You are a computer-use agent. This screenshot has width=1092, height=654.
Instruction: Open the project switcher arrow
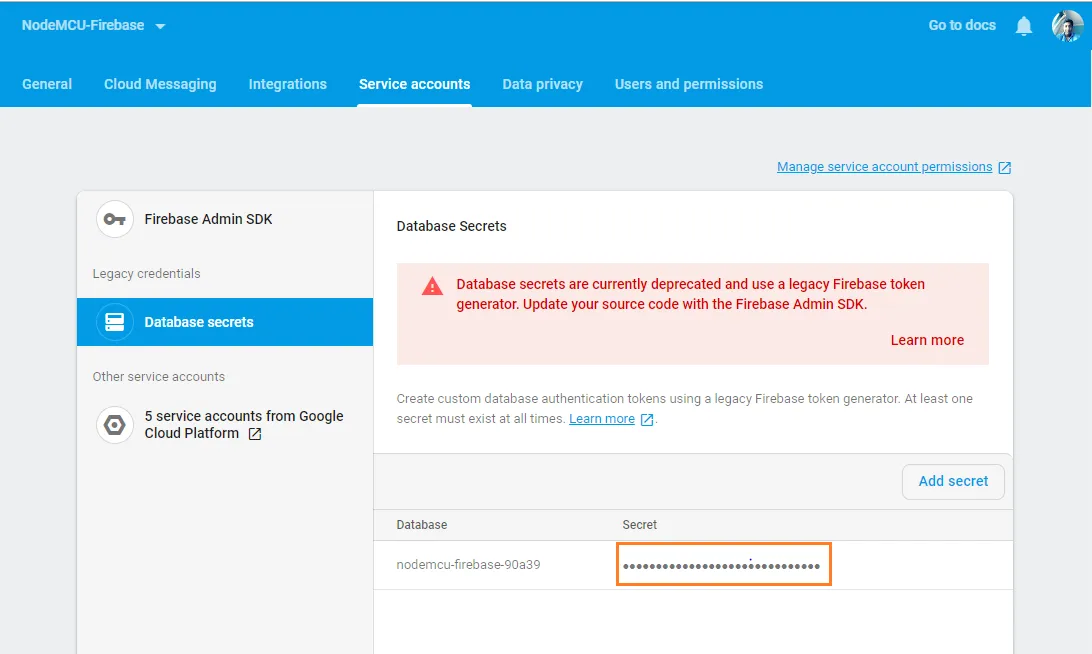coord(161,28)
